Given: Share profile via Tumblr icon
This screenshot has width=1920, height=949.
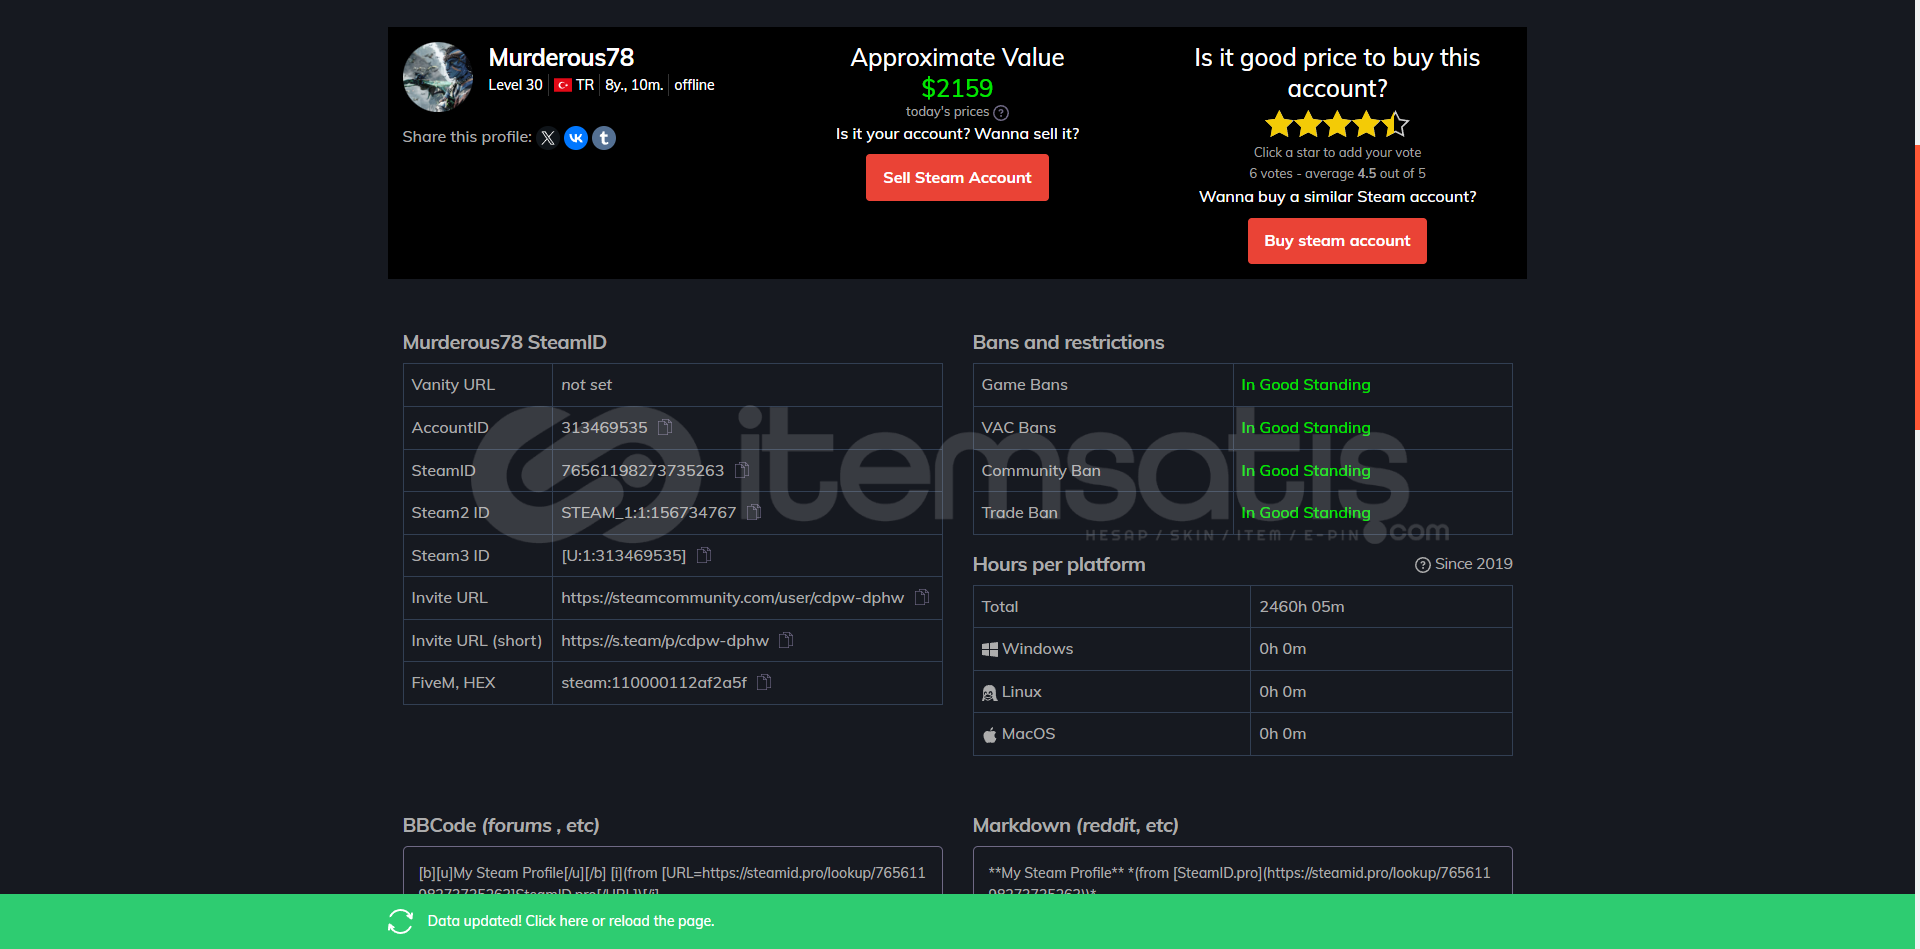Looking at the screenshot, I should [x=604, y=138].
